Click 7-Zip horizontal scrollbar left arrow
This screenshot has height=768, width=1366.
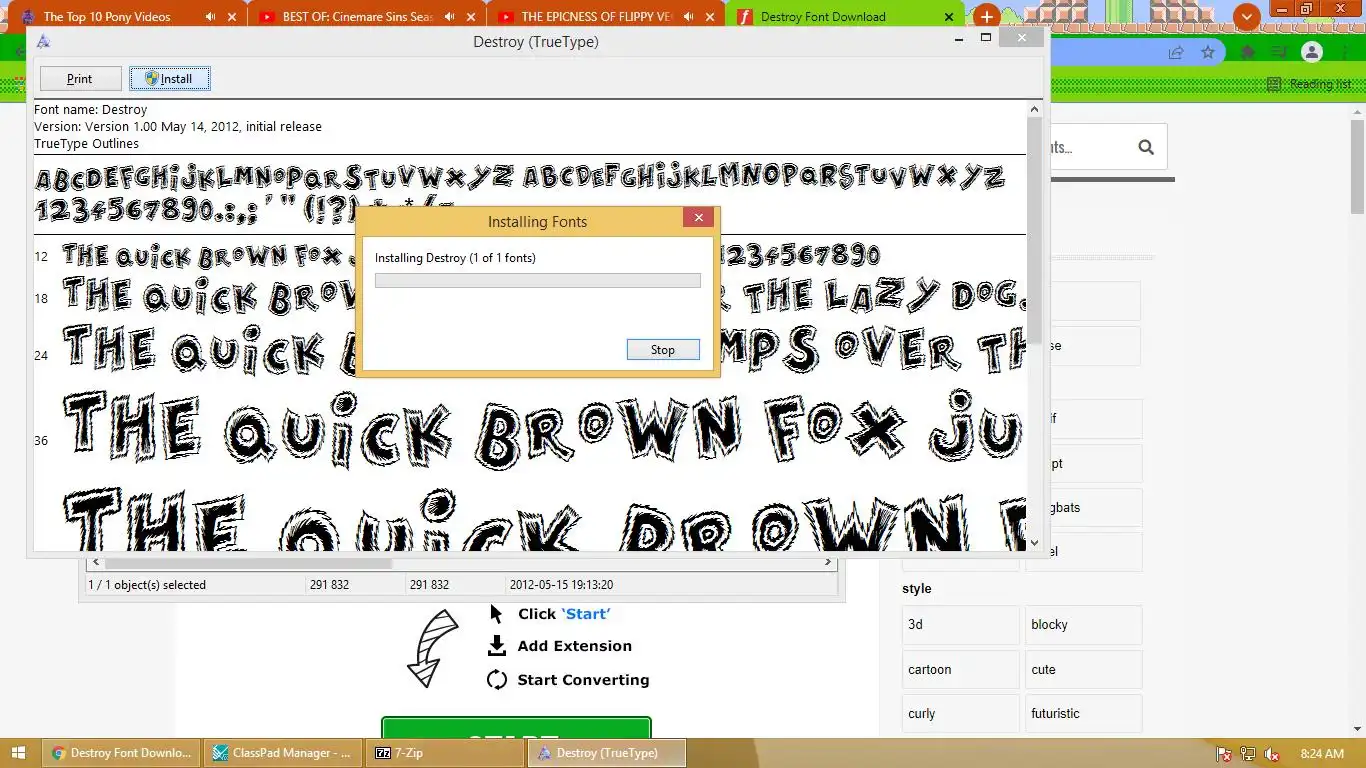[x=97, y=563]
